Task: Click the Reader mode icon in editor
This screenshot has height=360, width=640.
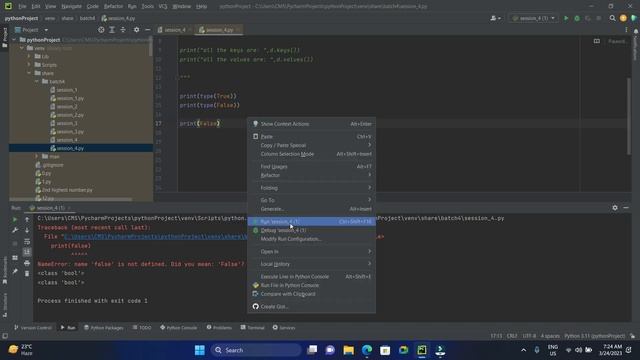Action: [597, 41]
